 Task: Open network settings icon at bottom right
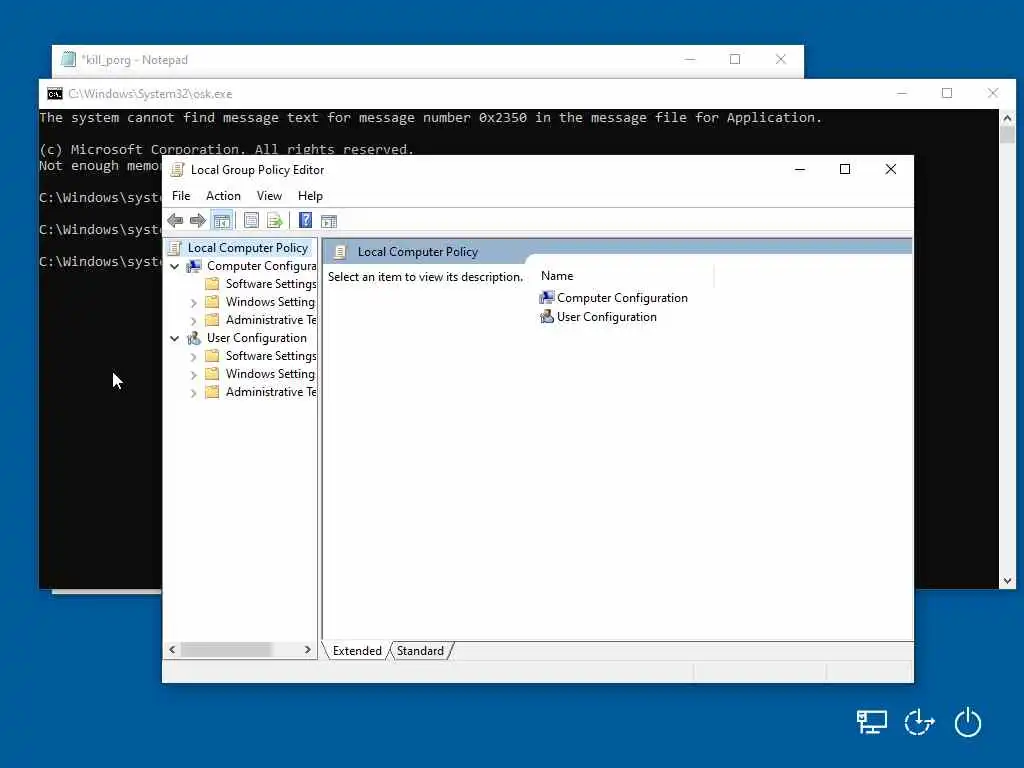pyautogui.click(x=871, y=722)
